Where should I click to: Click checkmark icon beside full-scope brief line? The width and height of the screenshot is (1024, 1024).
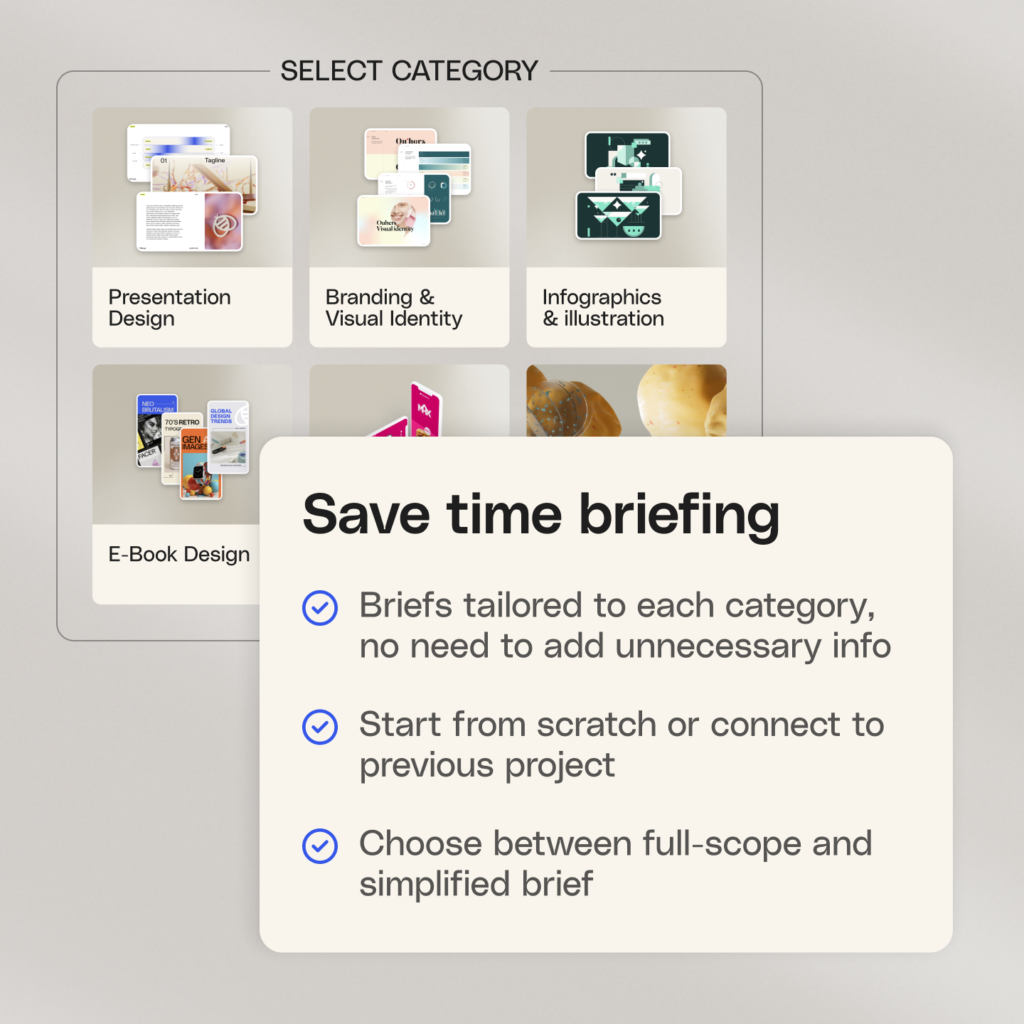click(320, 846)
